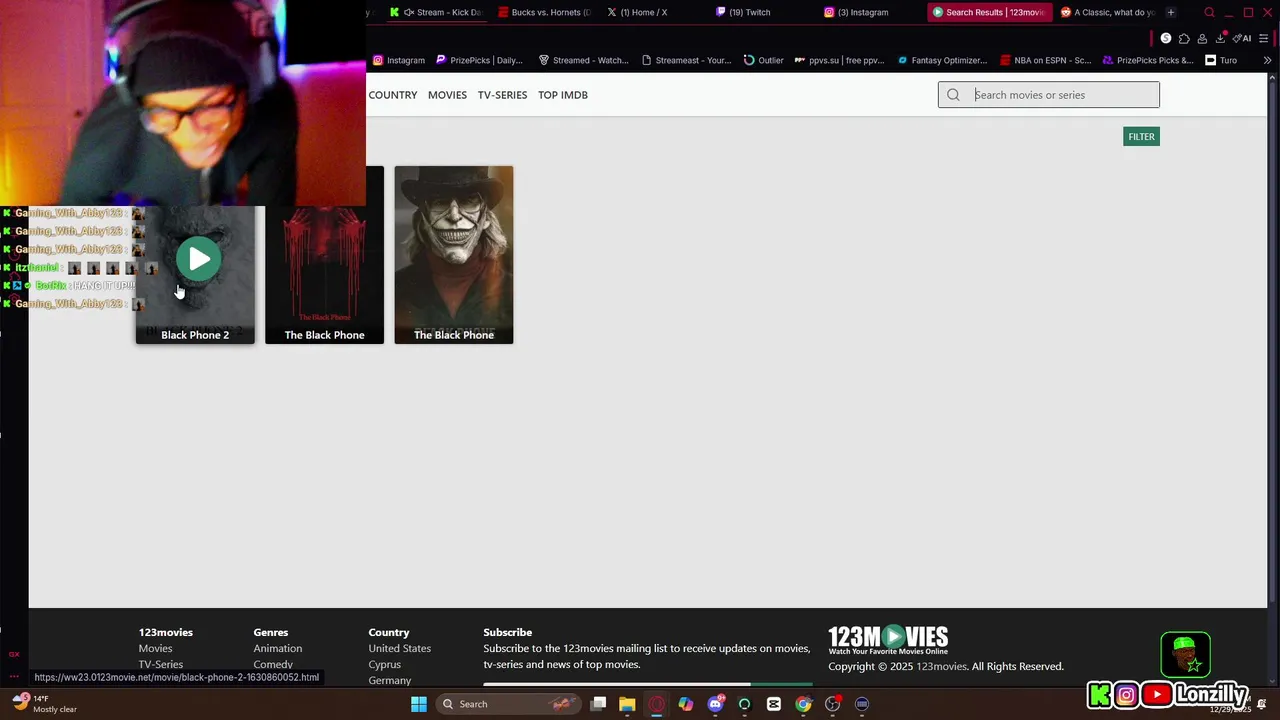Open the MOVIES menu item
The height and width of the screenshot is (720, 1280).
click(x=447, y=95)
